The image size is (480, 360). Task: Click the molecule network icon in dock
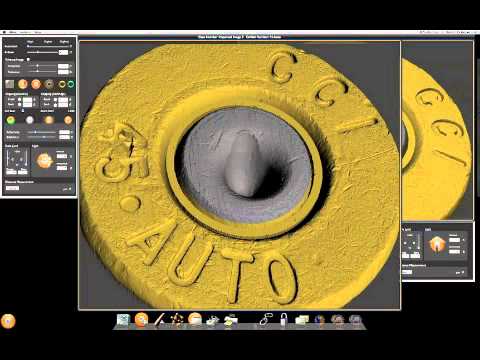pos(177,319)
